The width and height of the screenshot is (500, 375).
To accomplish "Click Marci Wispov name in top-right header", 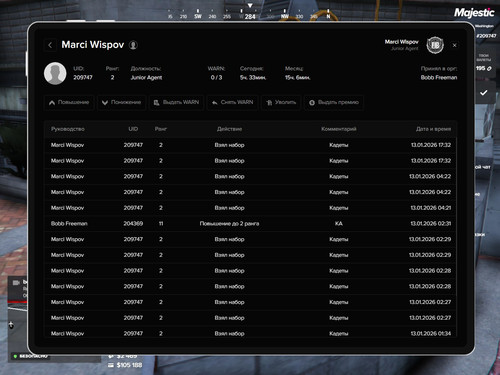I will pyautogui.click(x=401, y=42).
